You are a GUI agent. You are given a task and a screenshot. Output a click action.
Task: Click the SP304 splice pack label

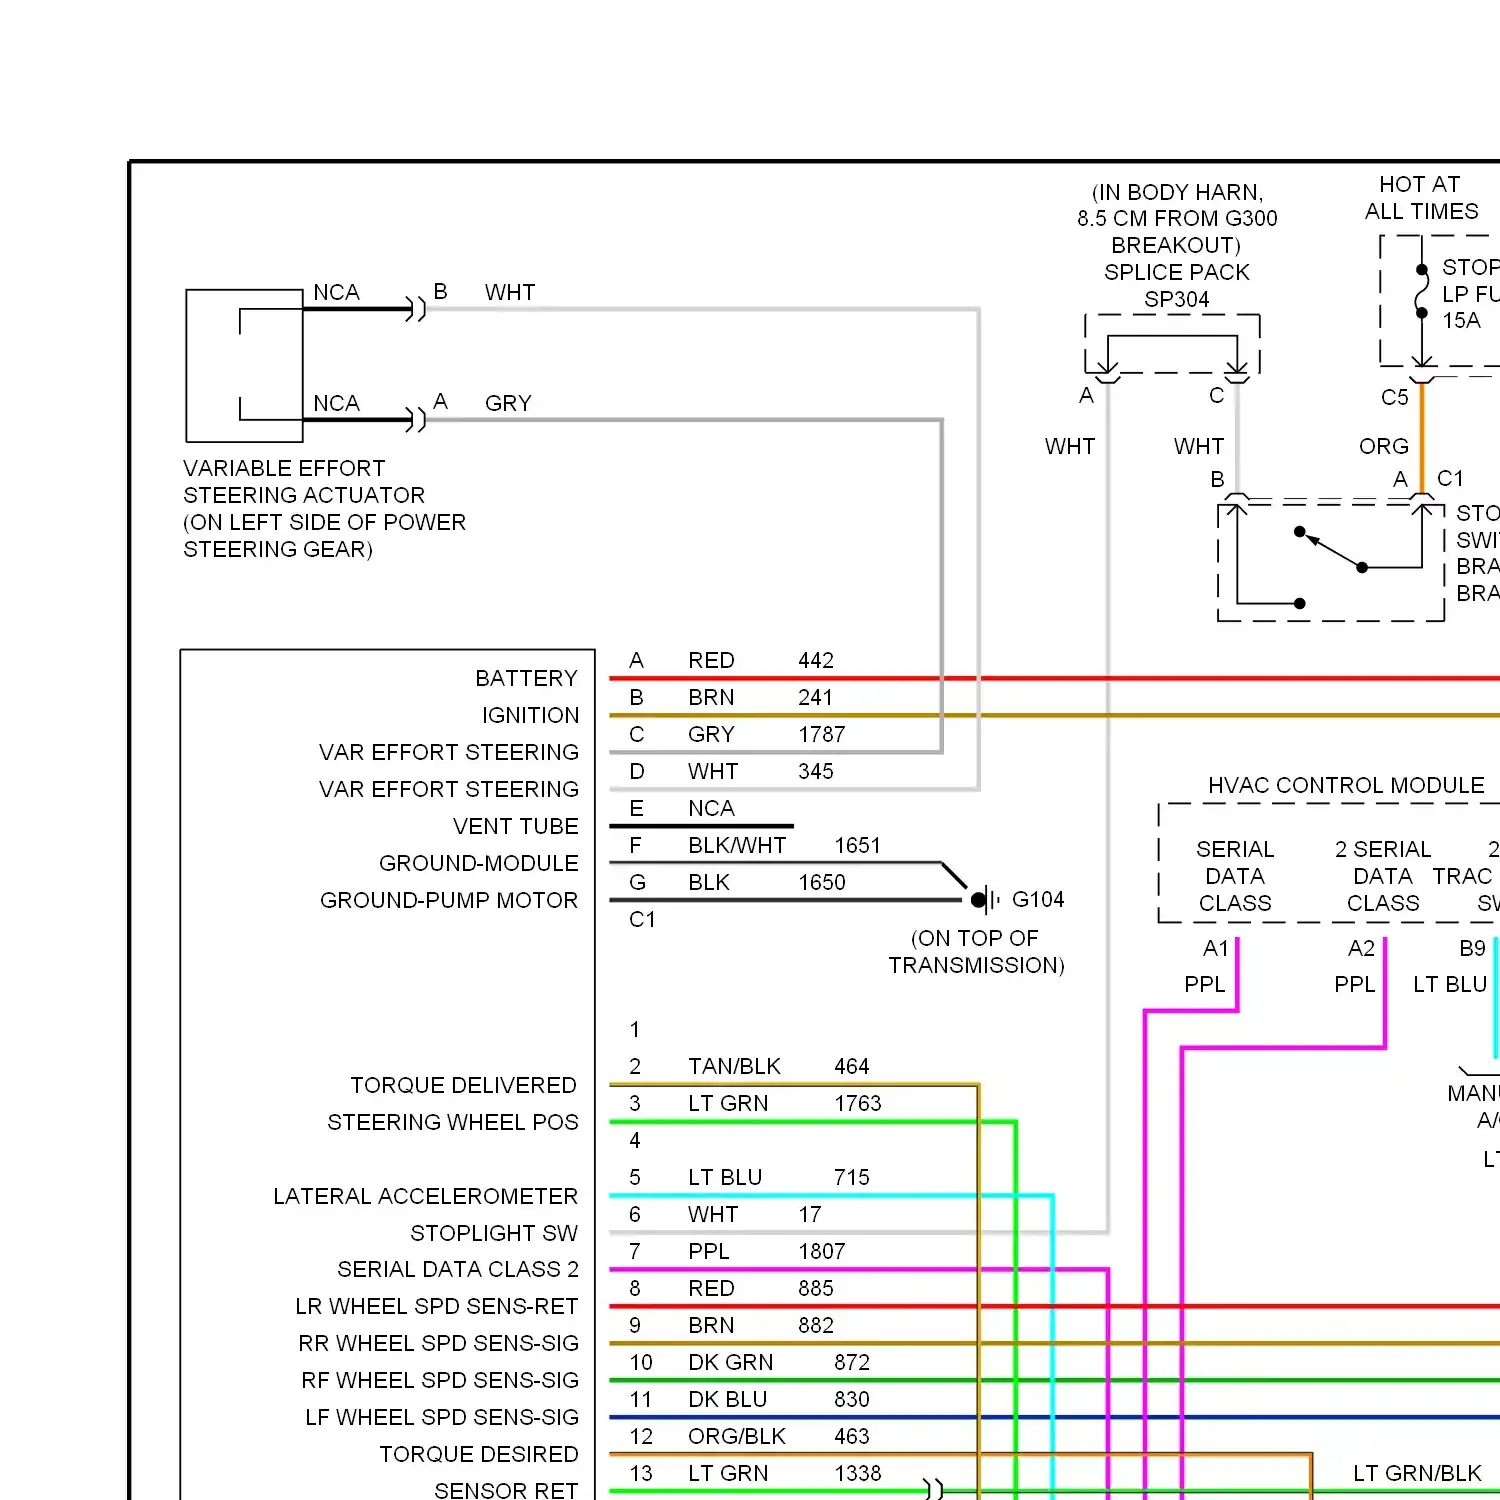click(1177, 299)
